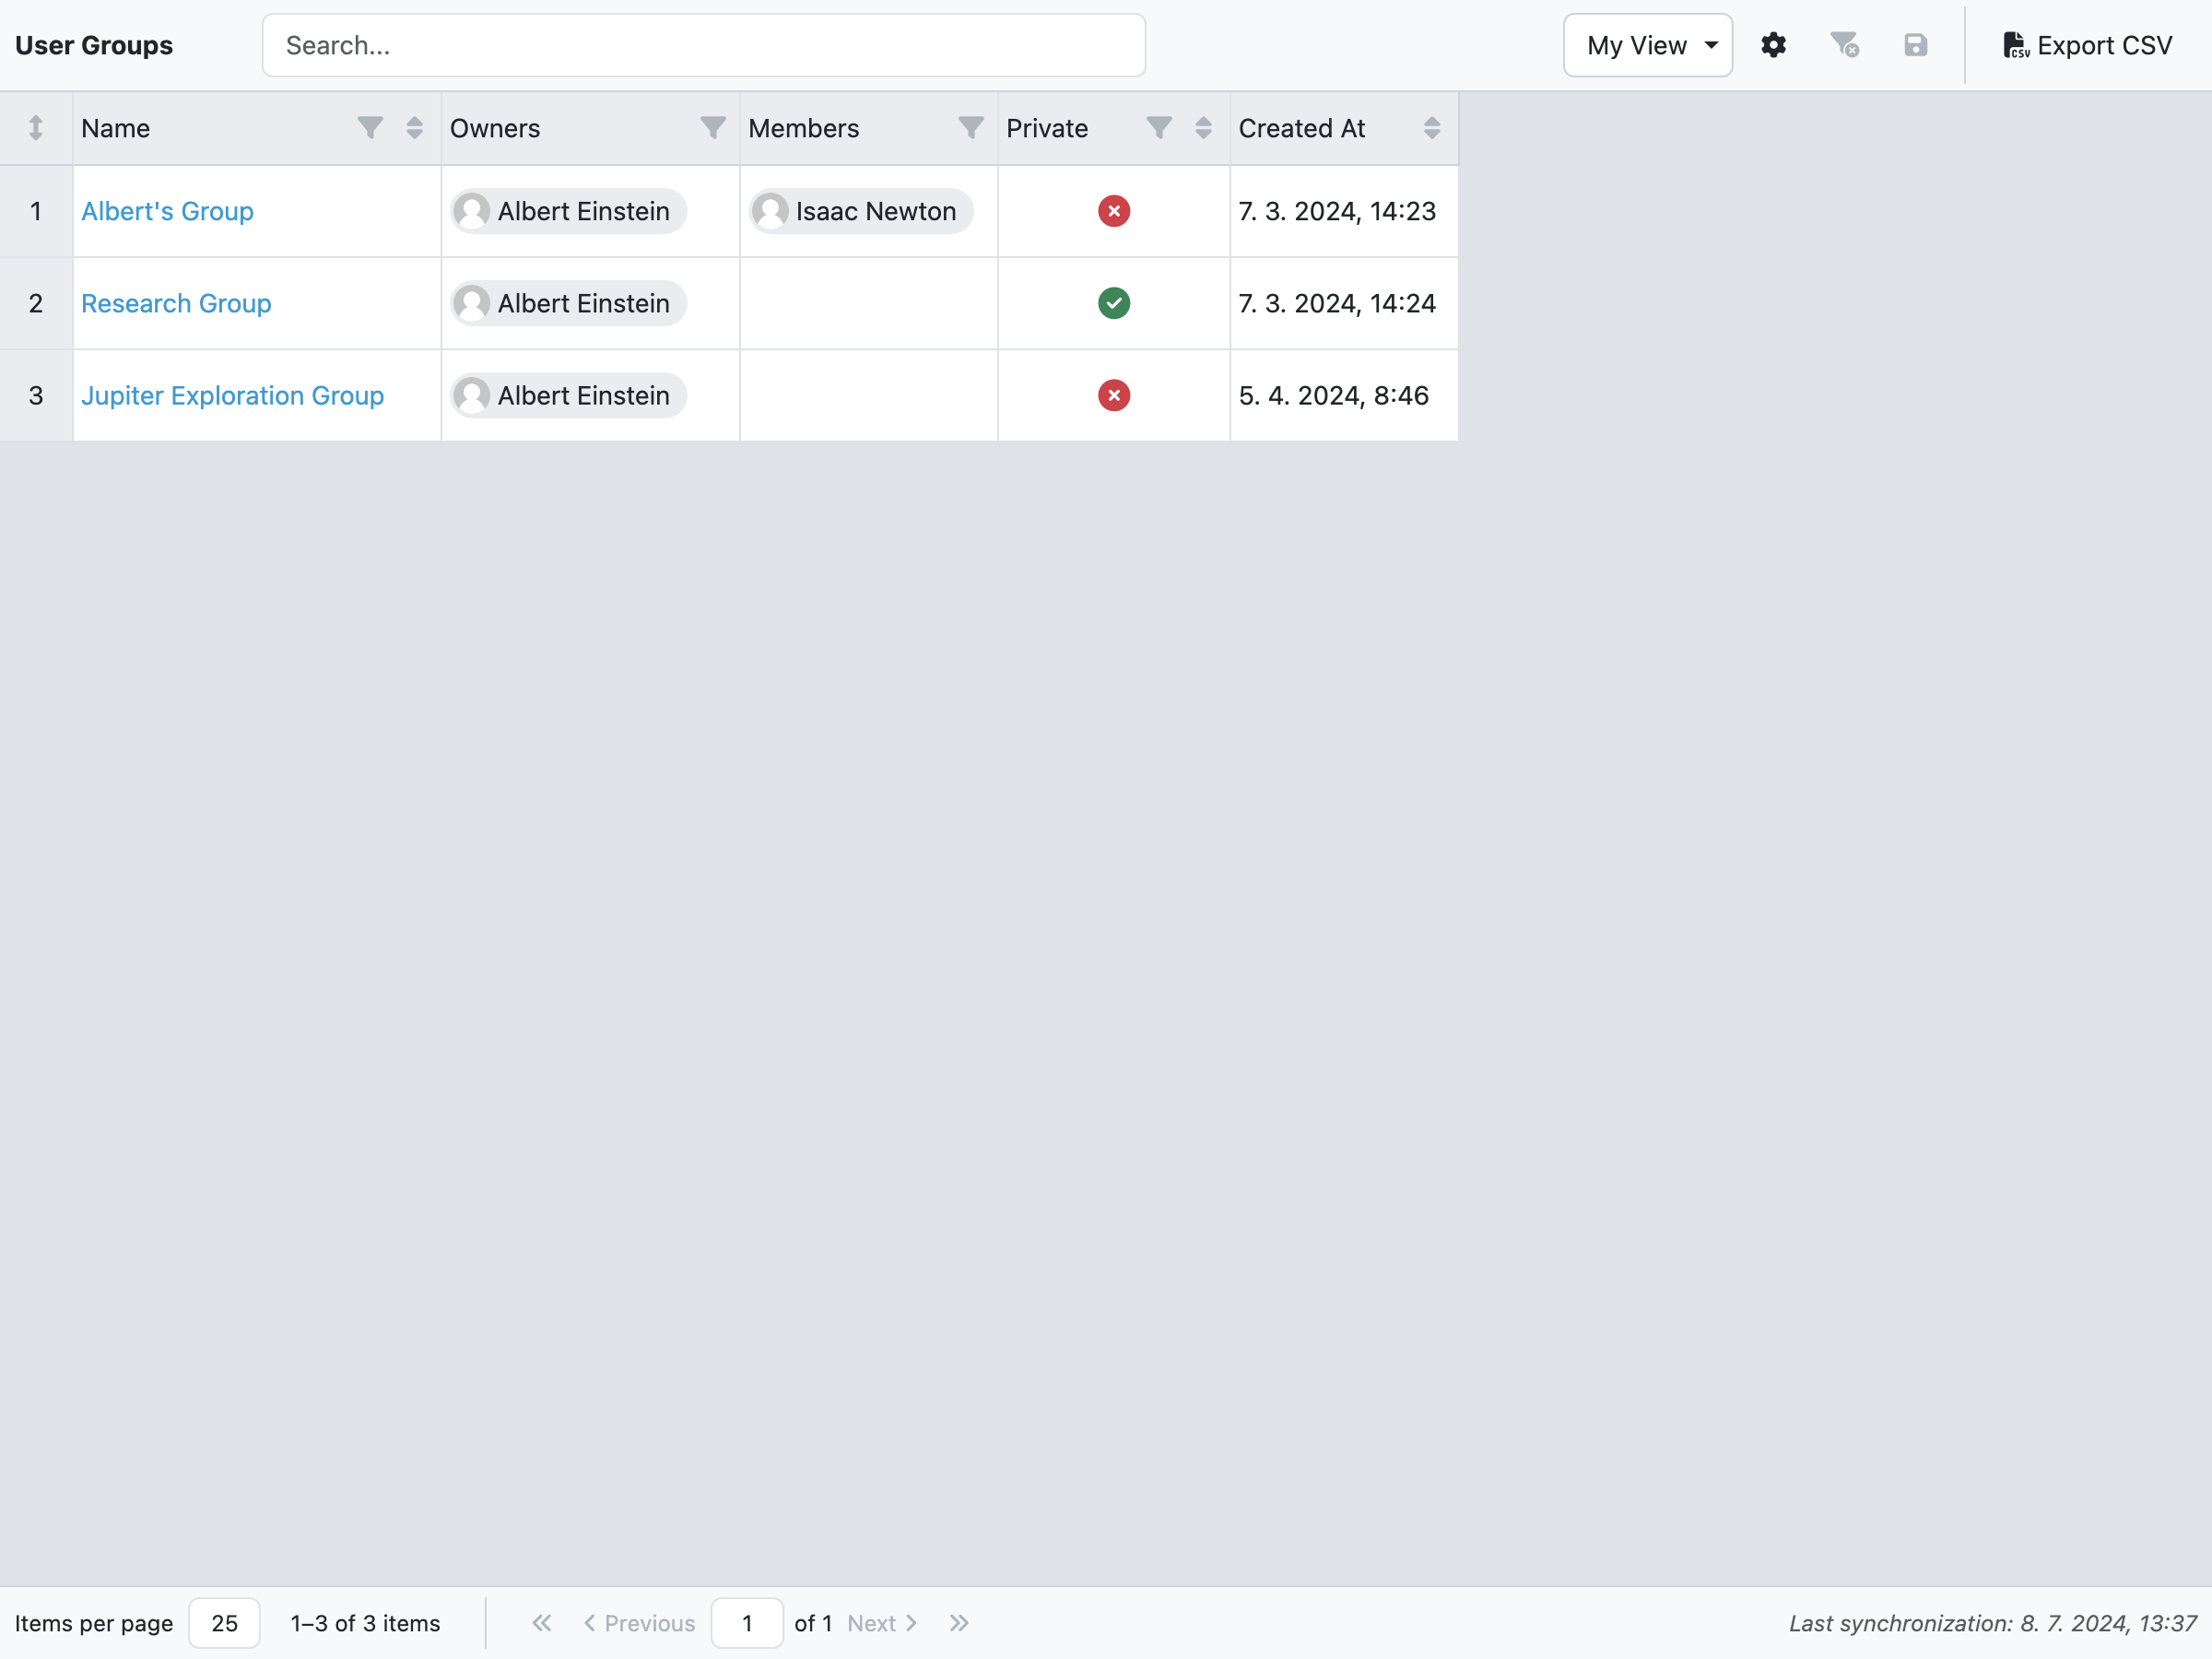
Task: Open Jupiter Exploration Group link
Action: 232,395
